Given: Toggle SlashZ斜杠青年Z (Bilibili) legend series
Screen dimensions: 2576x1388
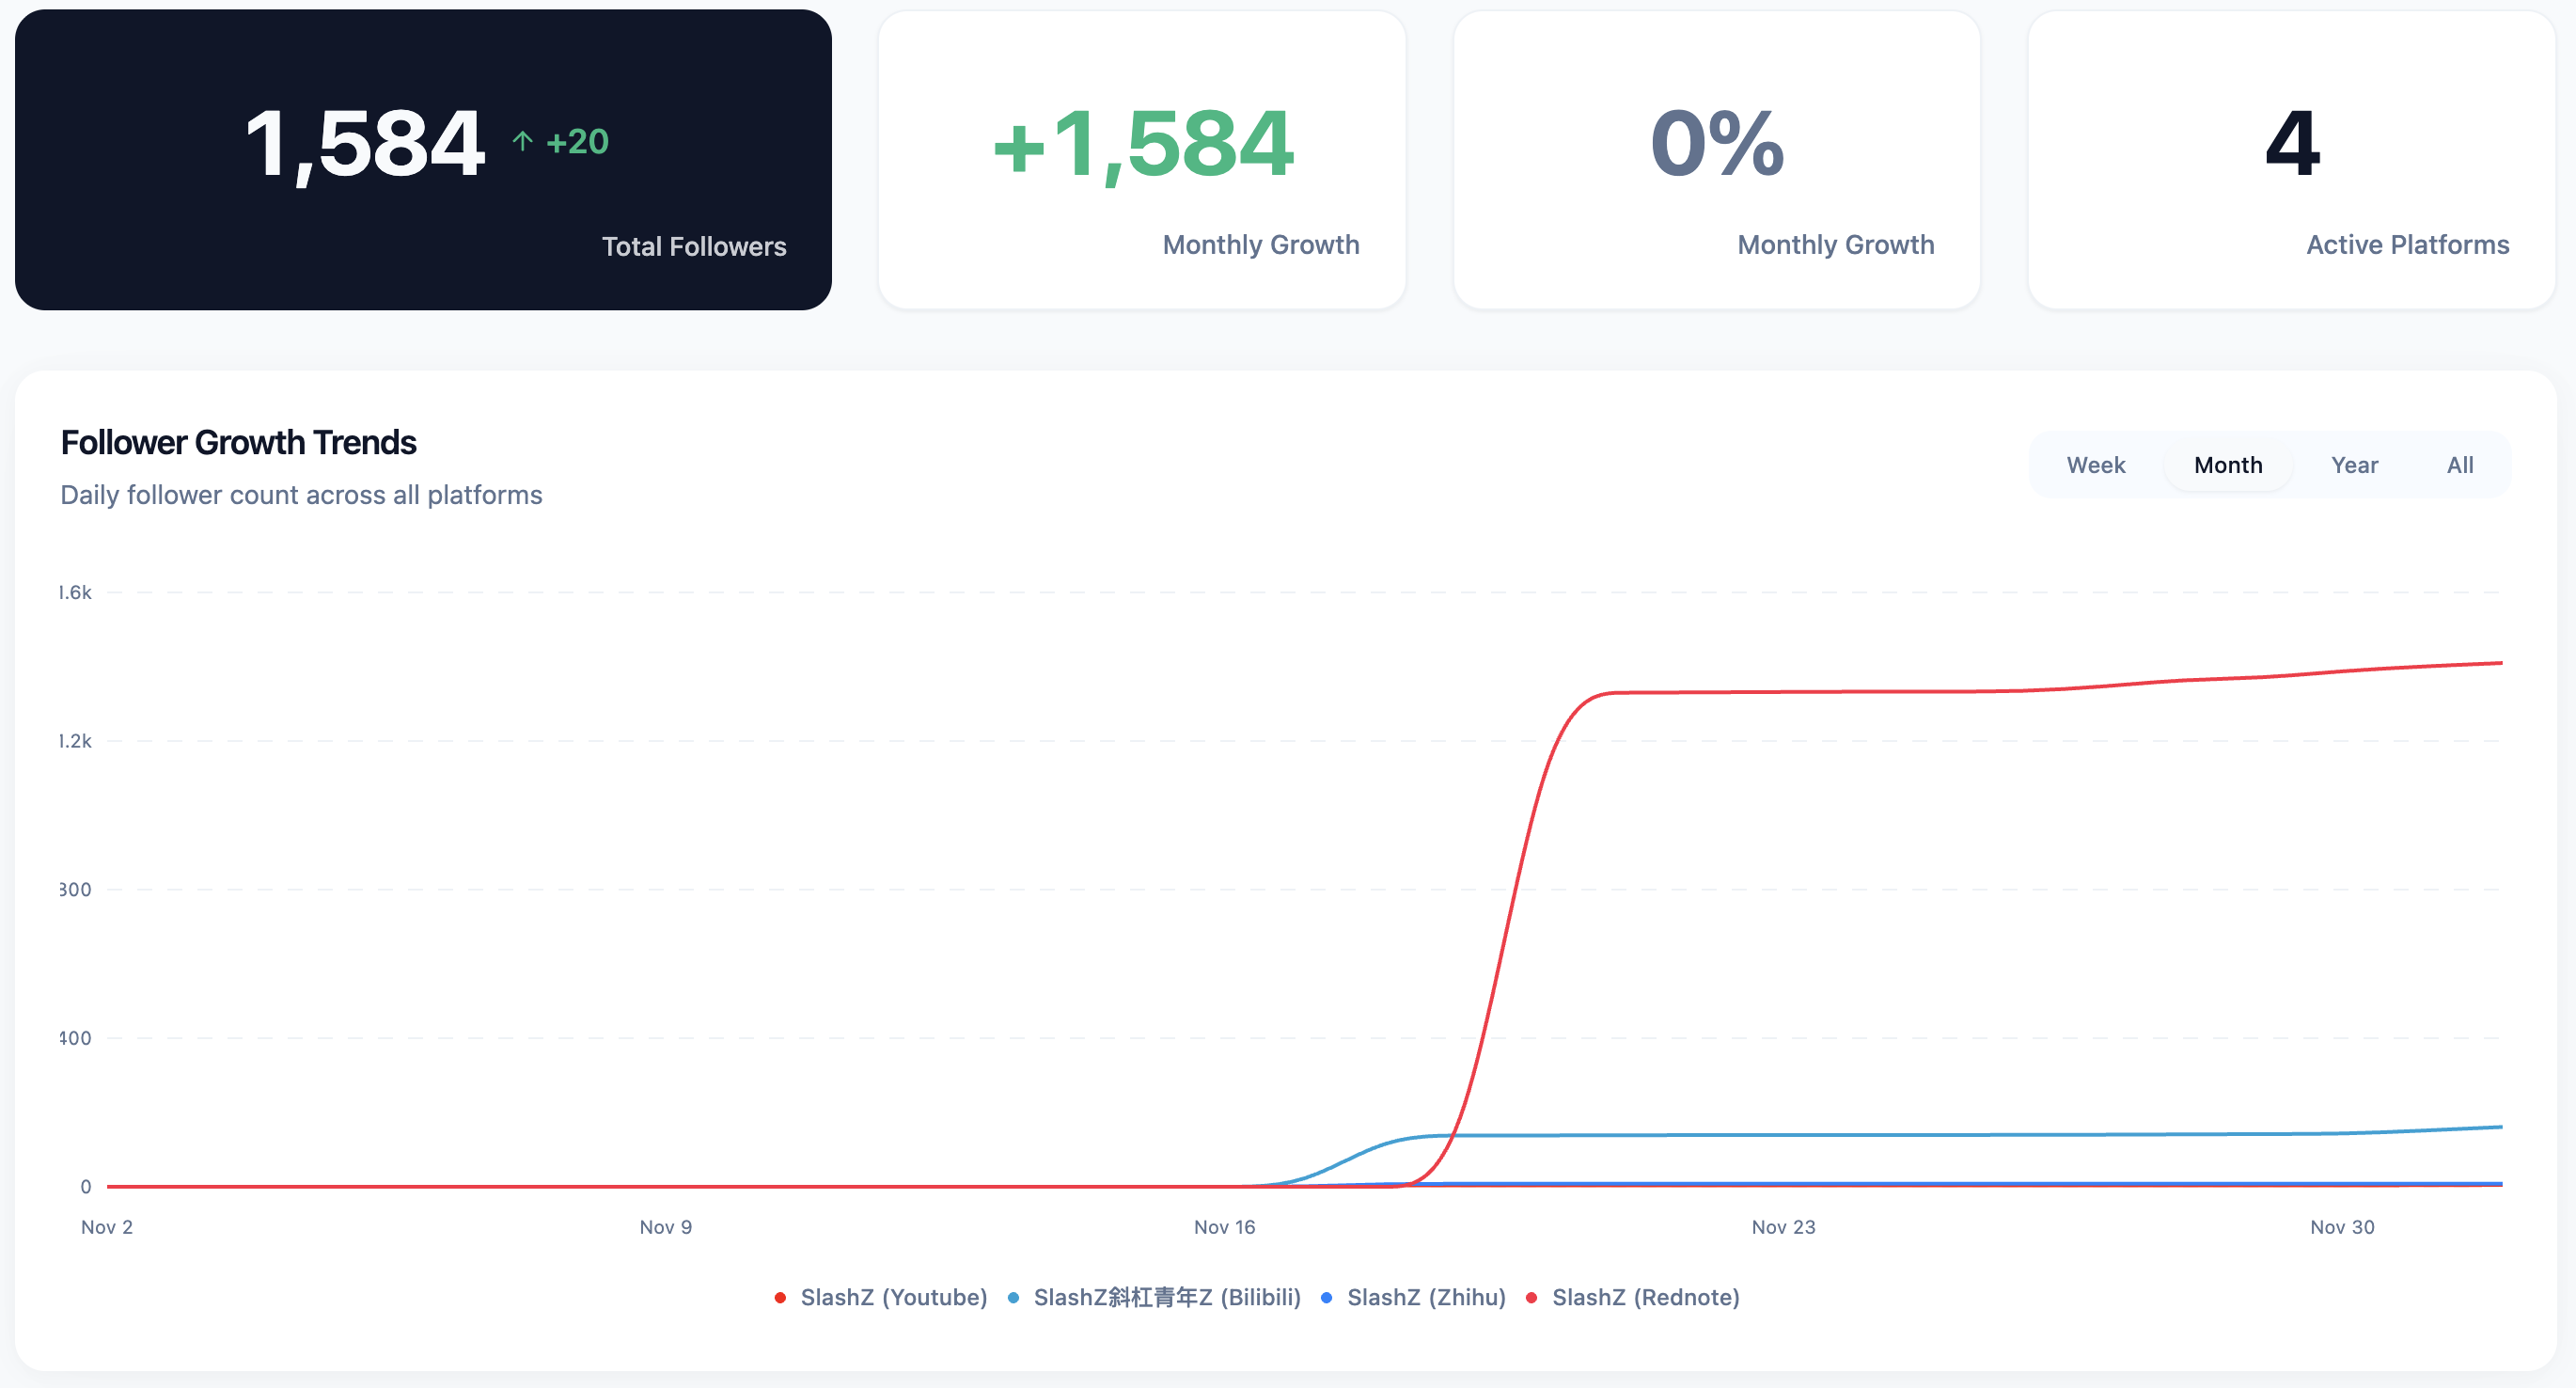Looking at the screenshot, I should click(x=1166, y=1297).
